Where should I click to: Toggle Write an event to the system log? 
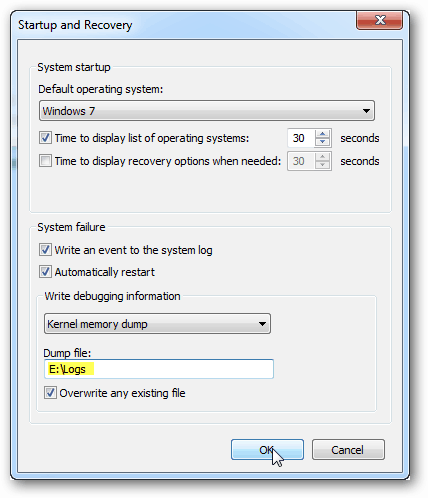(x=45, y=250)
